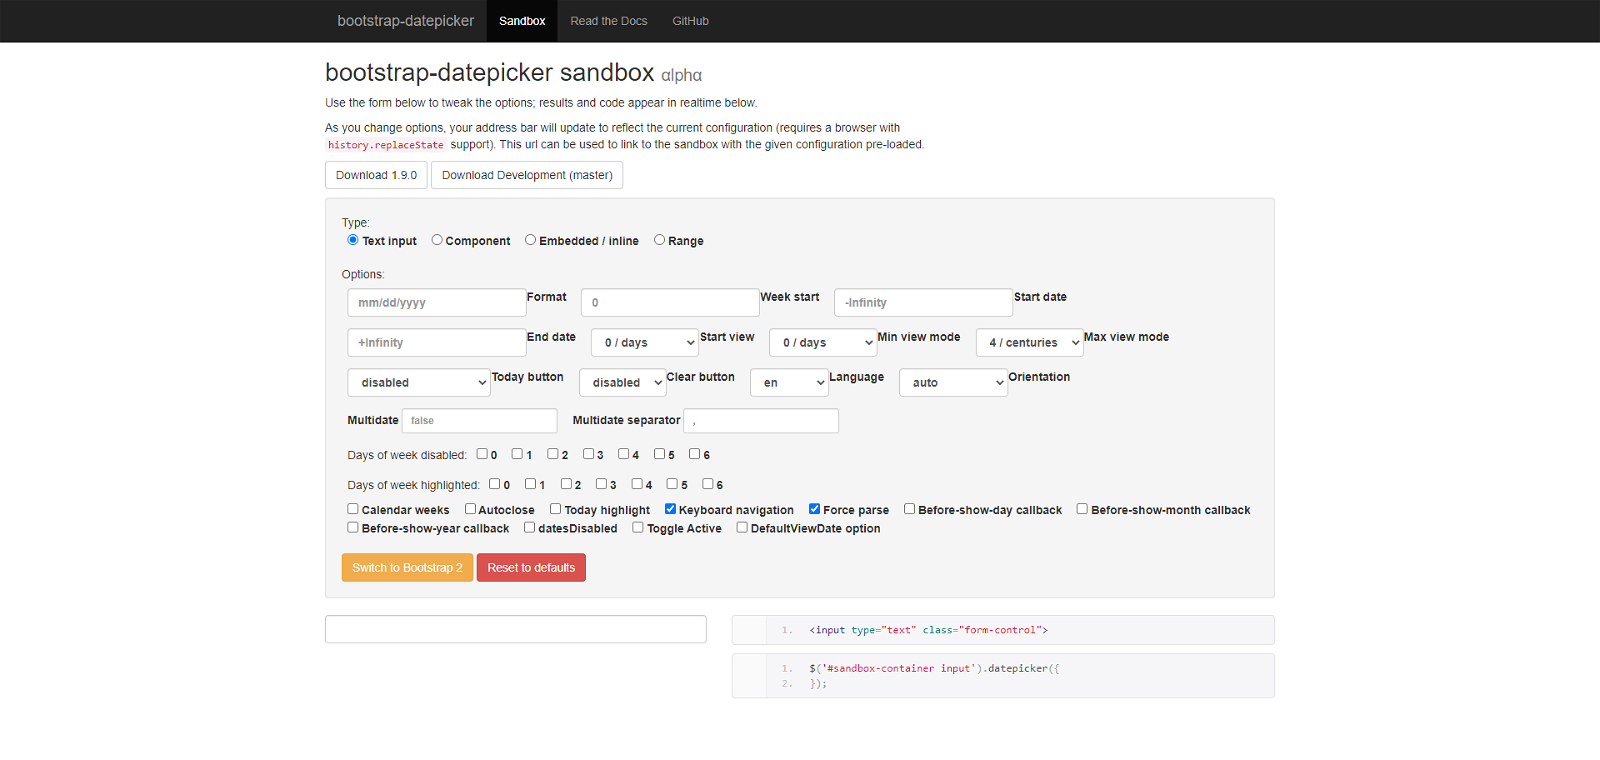The width and height of the screenshot is (1600, 760).
Task: Check day 5 in Days of week disabled
Action: 659,454
